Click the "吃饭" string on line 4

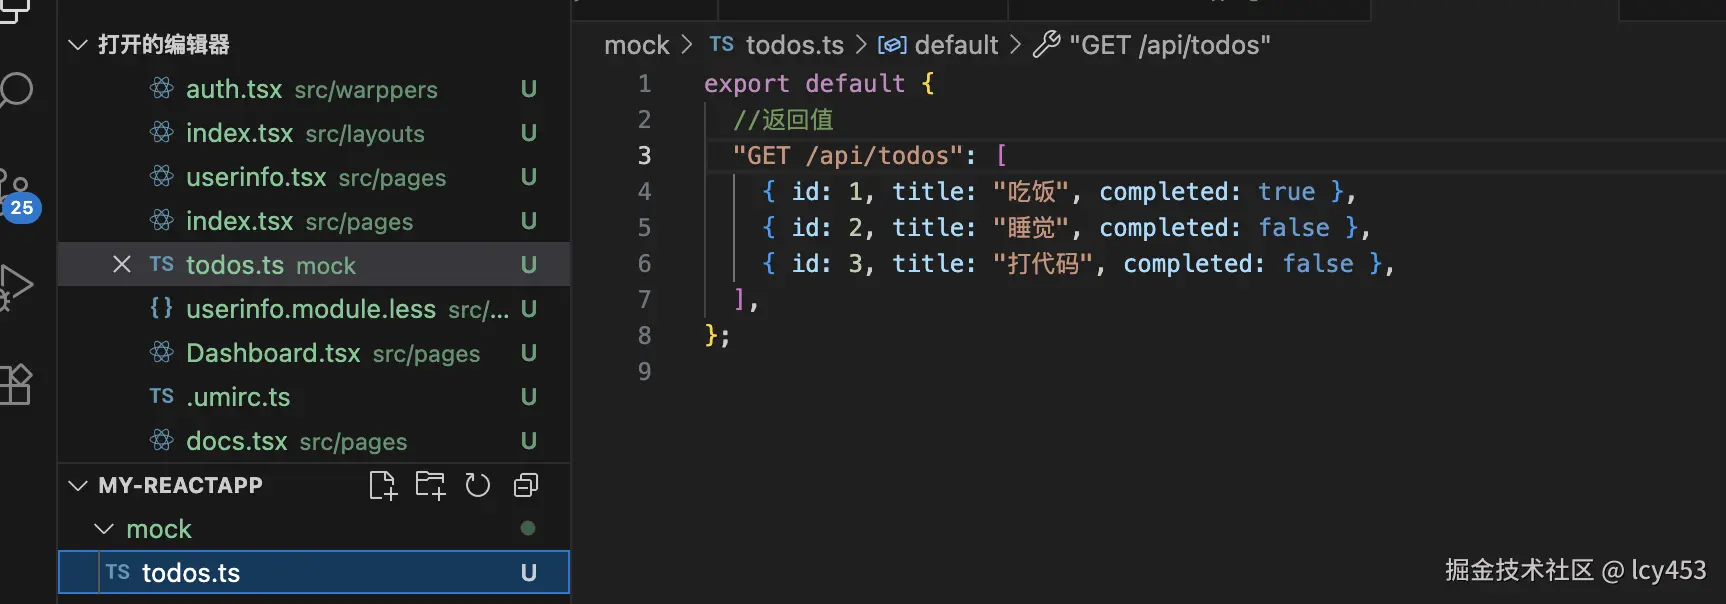coord(1031,191)
